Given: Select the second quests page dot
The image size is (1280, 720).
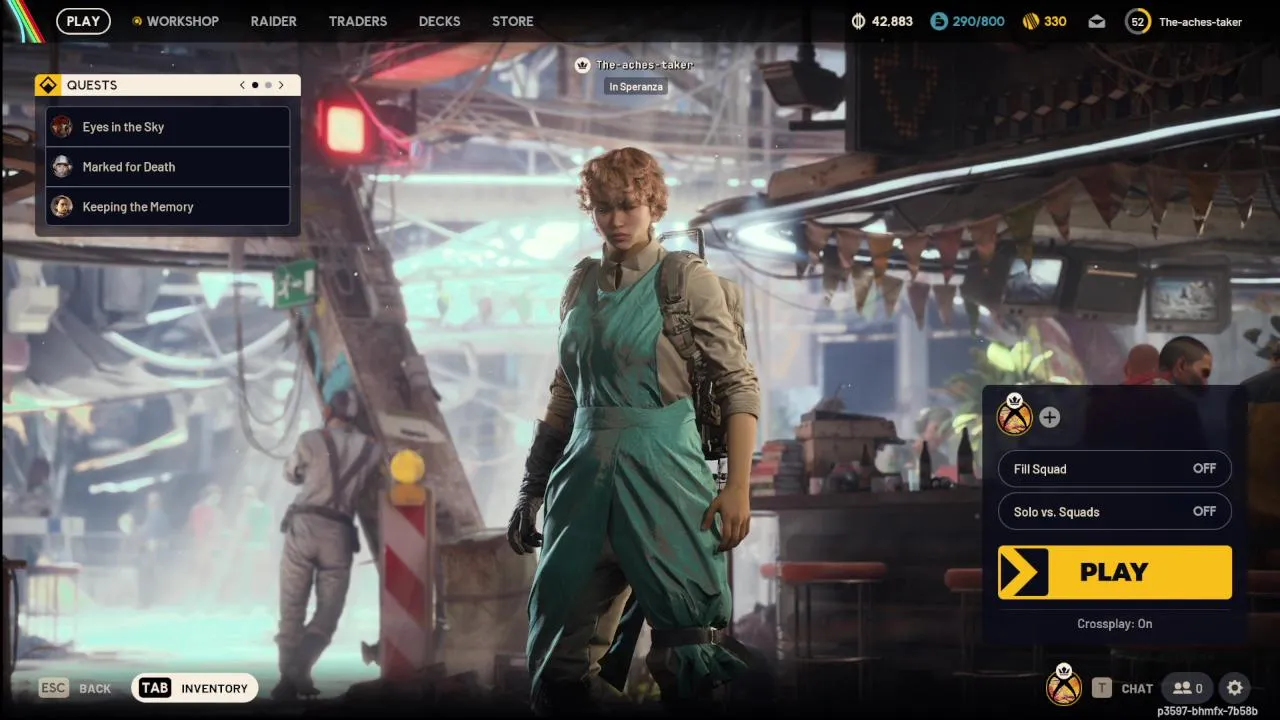Looking at the screenshot, I should (268, 85).
